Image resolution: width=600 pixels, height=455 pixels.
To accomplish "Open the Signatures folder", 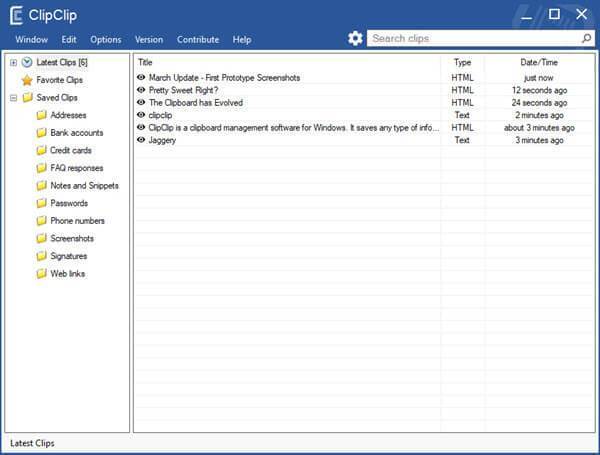I will tap(69, 256).
